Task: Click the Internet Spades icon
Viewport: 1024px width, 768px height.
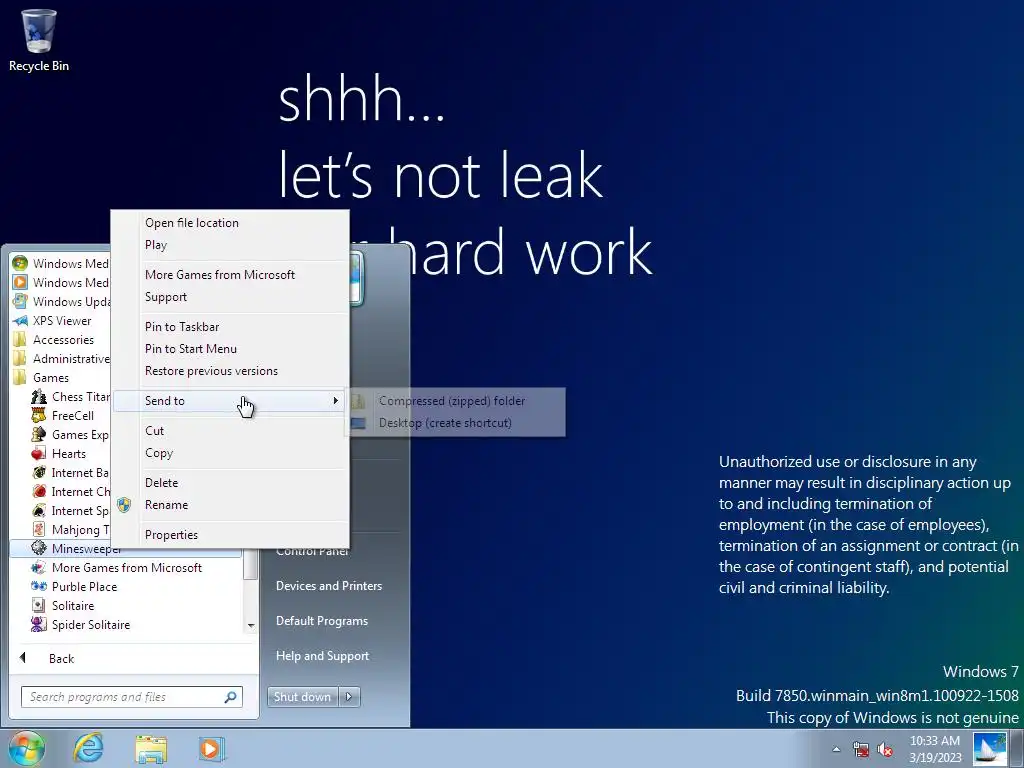Action: [39, 510]
